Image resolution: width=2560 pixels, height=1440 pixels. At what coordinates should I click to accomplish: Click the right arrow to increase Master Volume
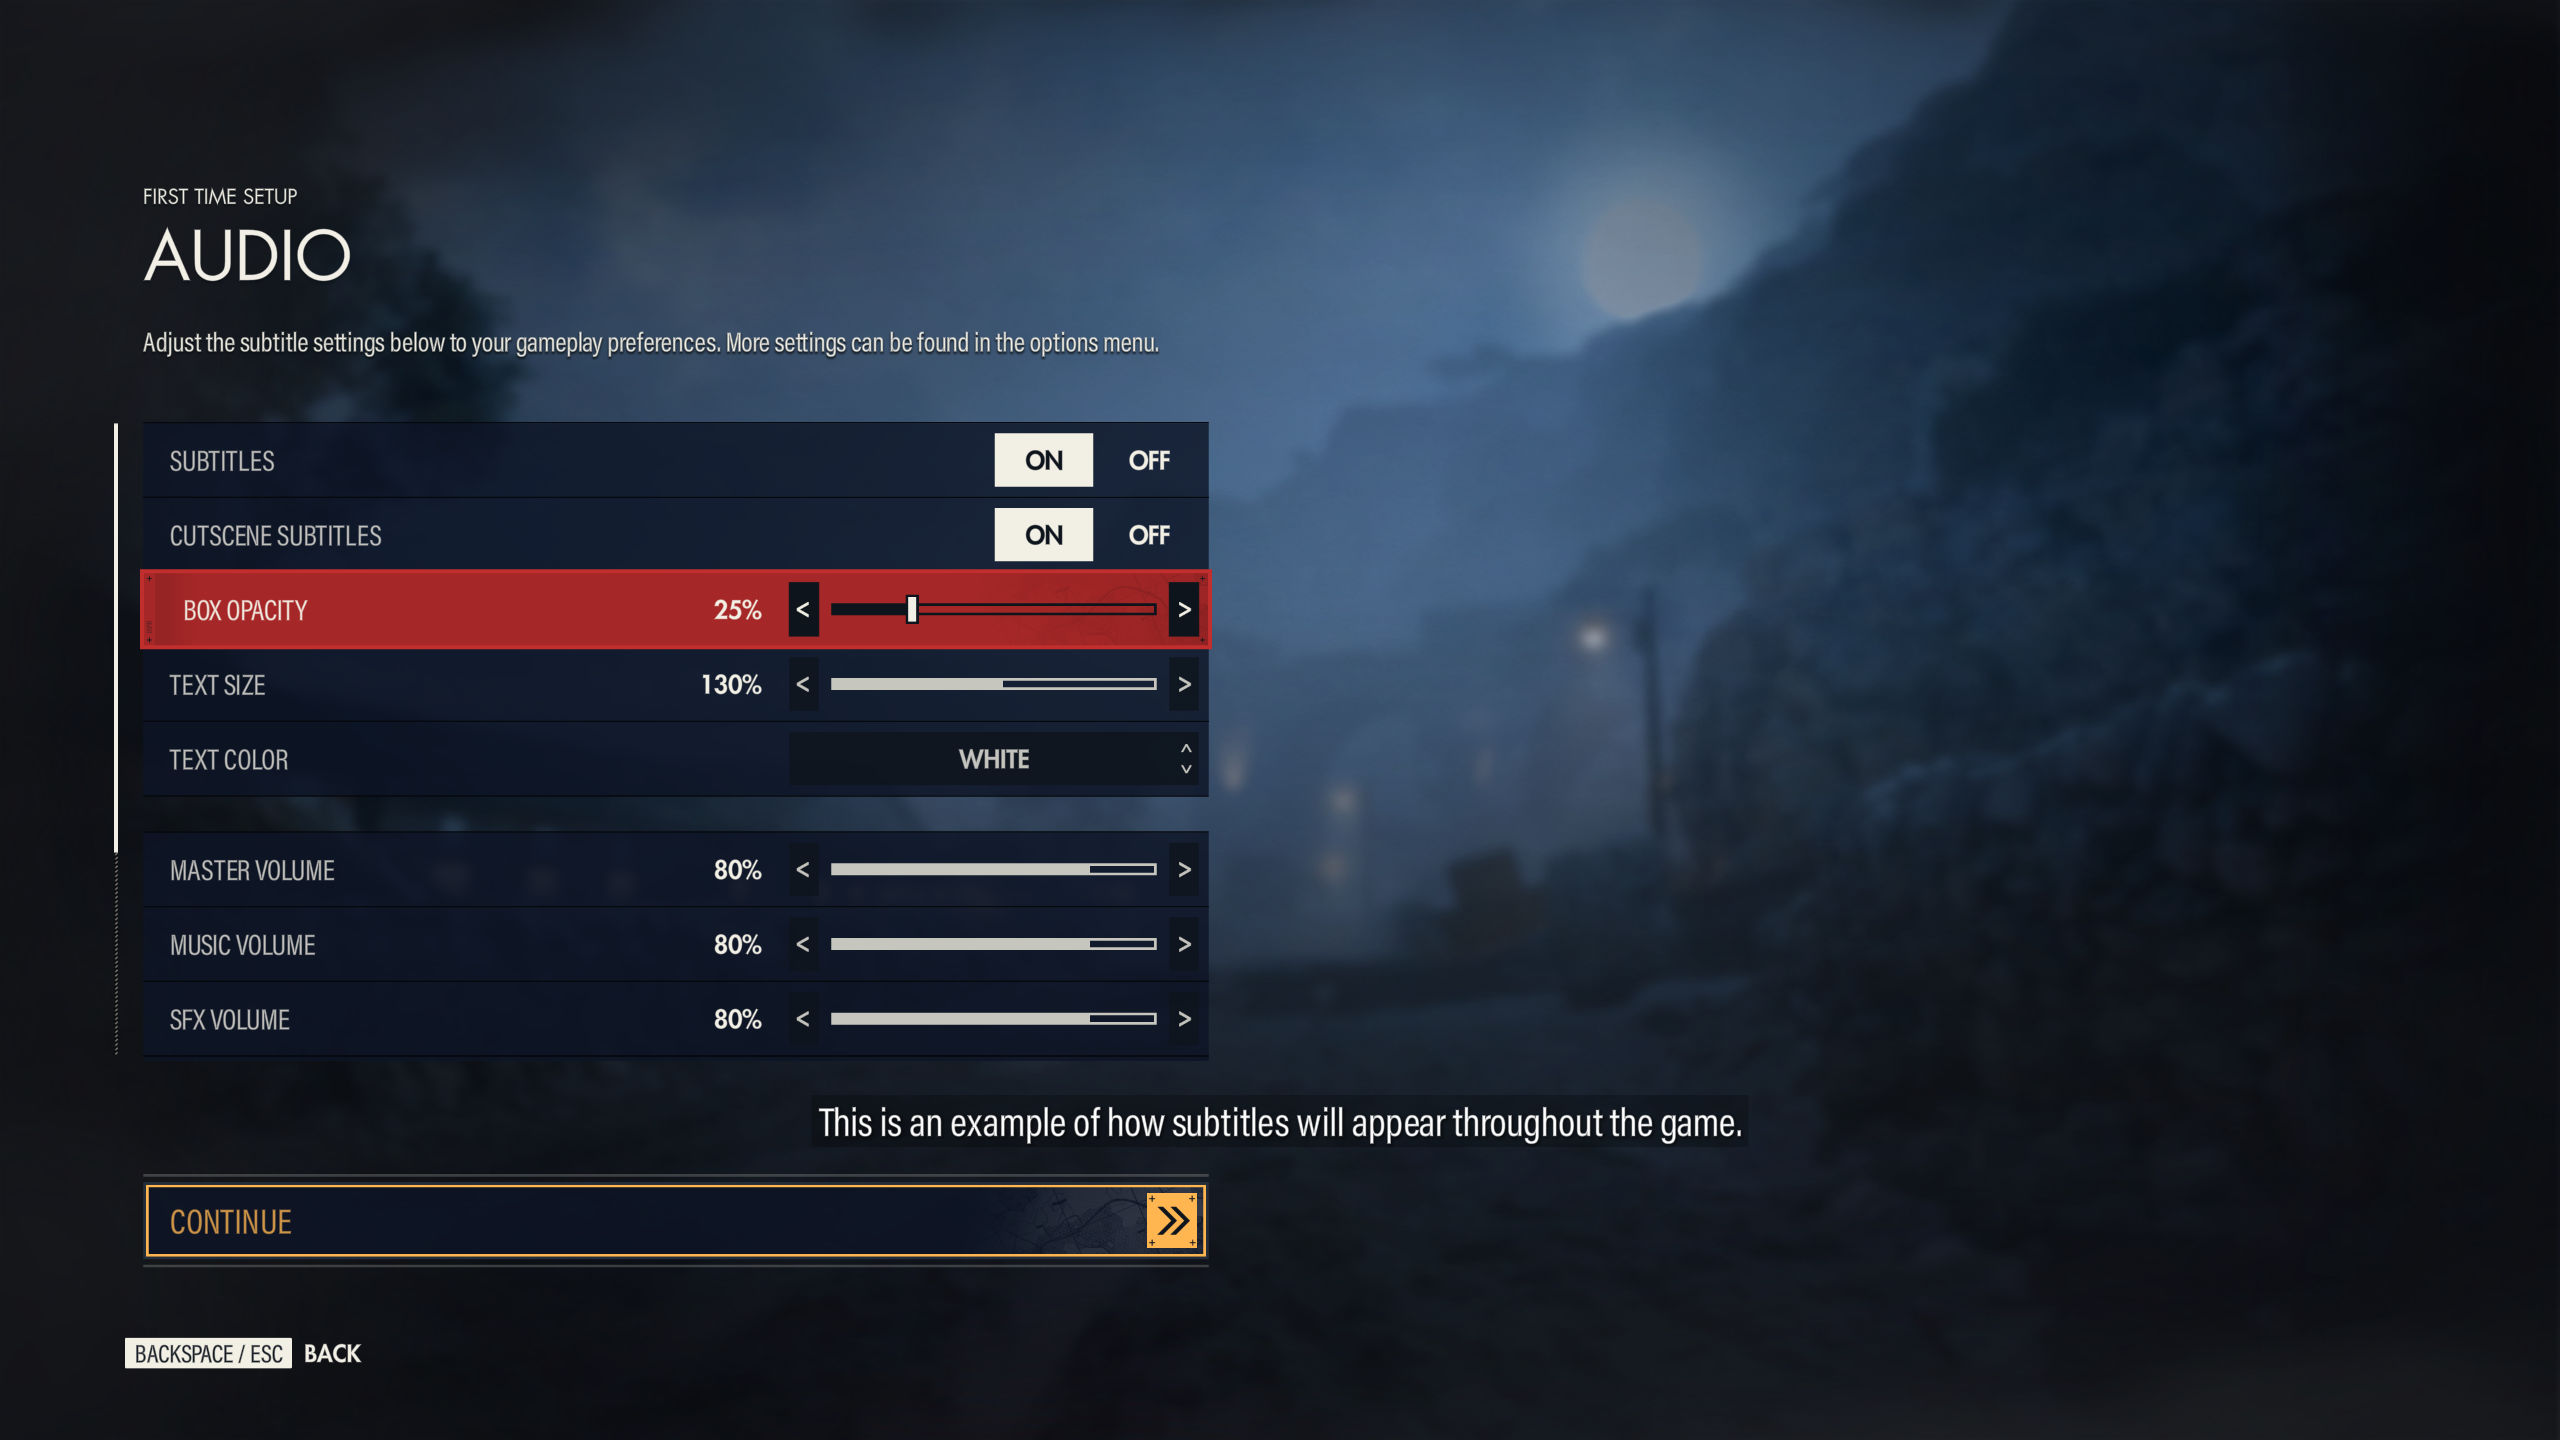point(1185,869)
